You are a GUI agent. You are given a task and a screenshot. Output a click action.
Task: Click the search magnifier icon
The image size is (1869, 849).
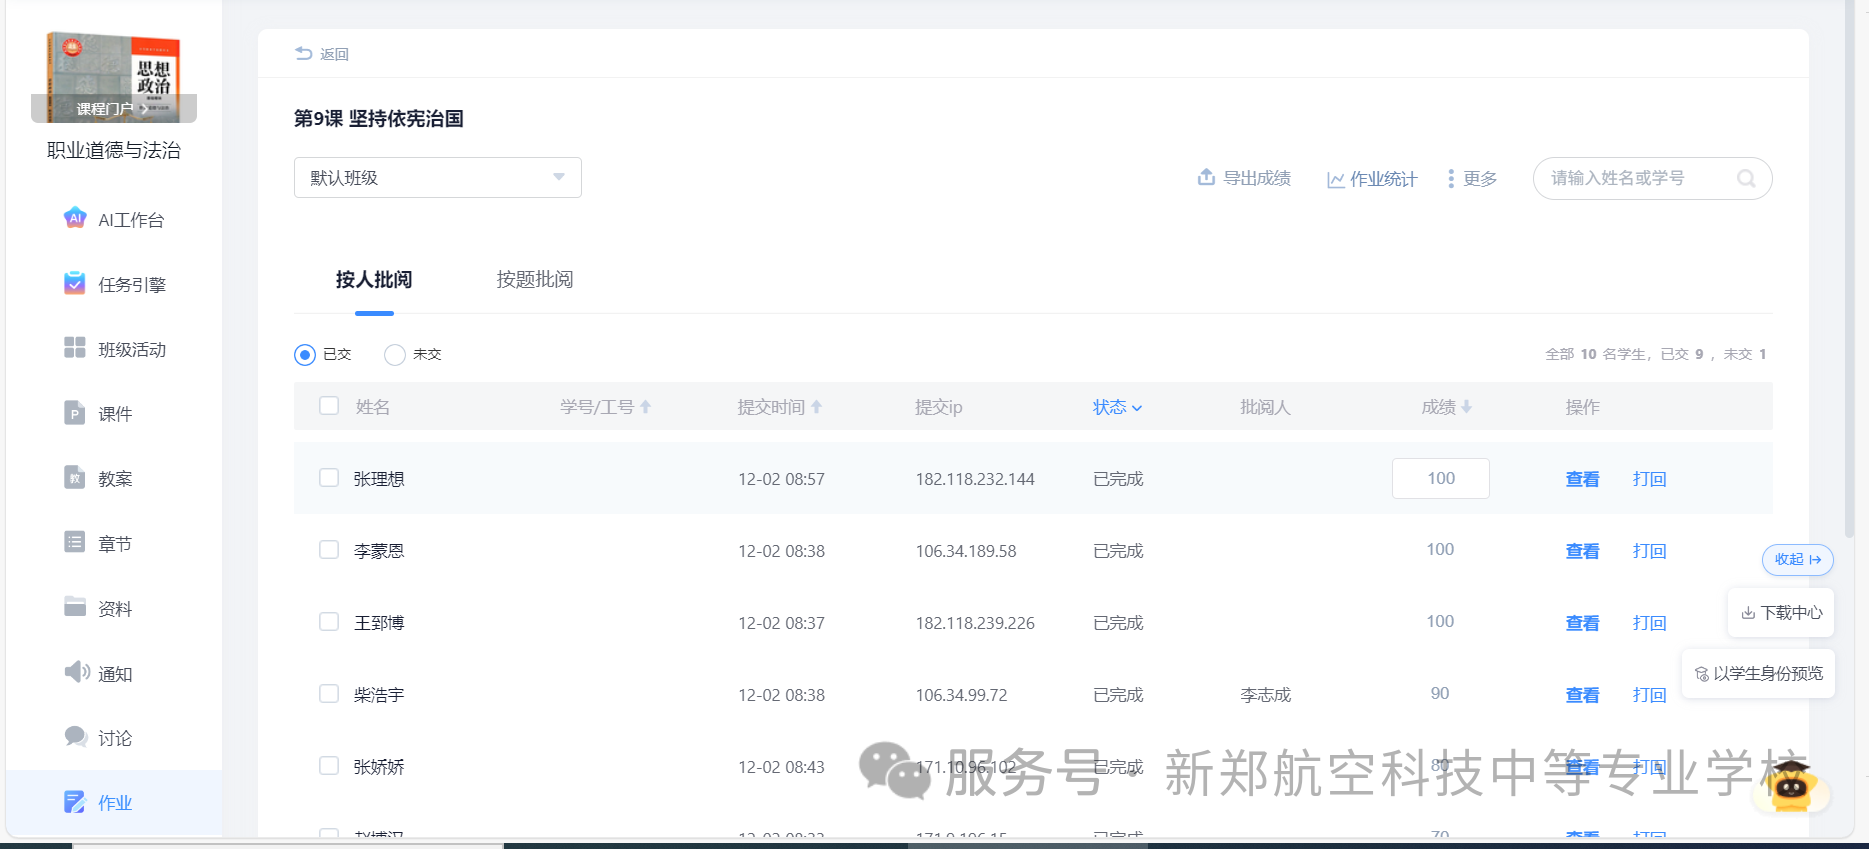coord(1746,178)
